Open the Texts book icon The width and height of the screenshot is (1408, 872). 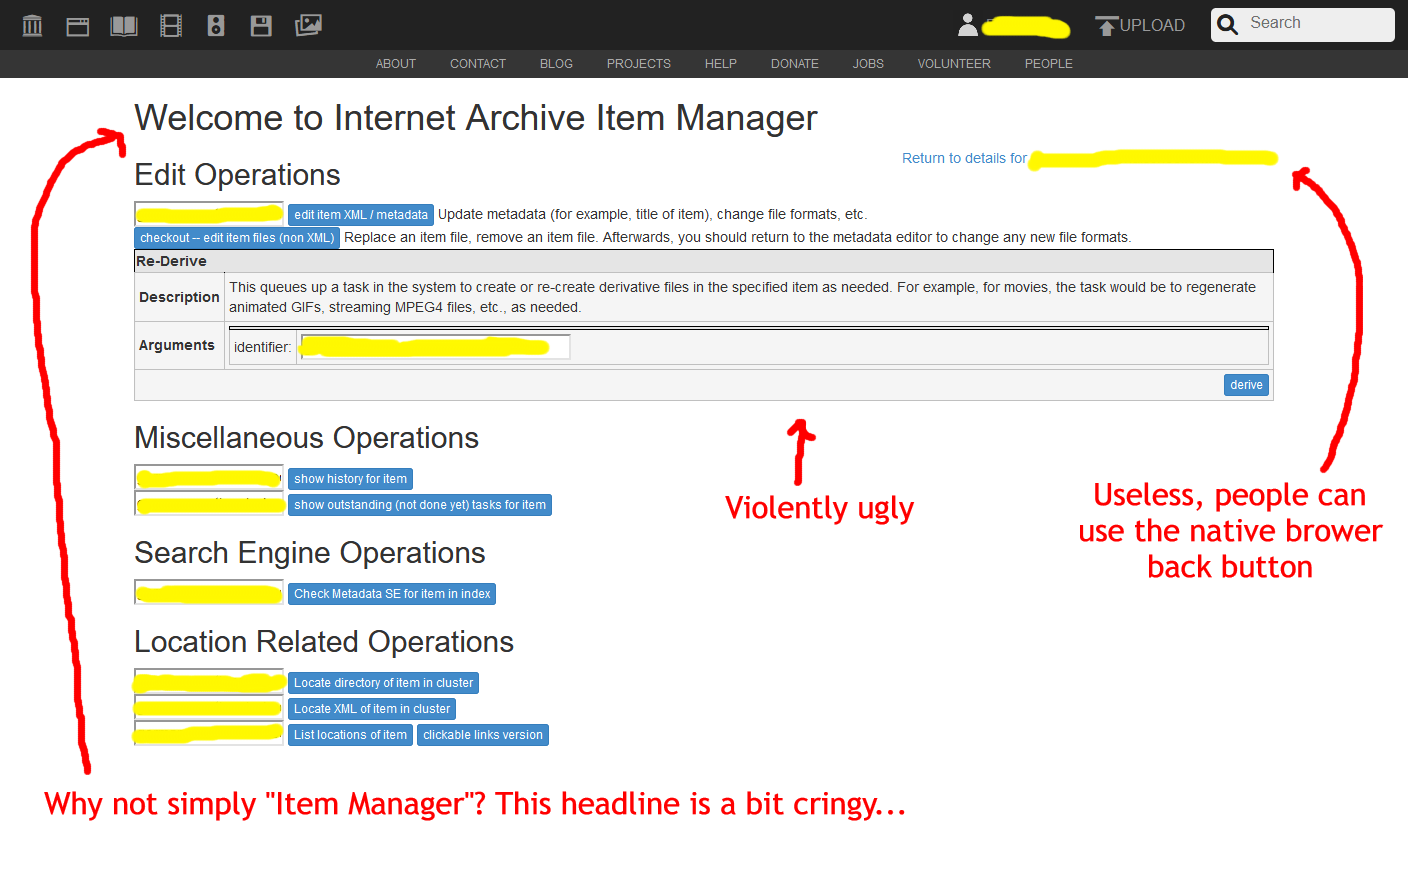[x=124, y=26]
